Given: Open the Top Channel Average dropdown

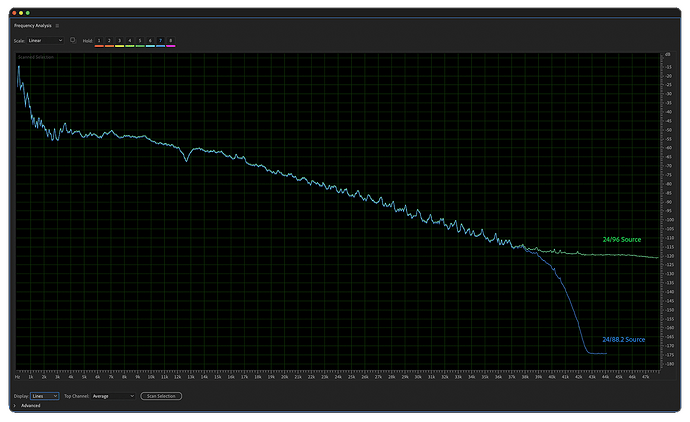Looking at the screenshot, I should point(113,396).
